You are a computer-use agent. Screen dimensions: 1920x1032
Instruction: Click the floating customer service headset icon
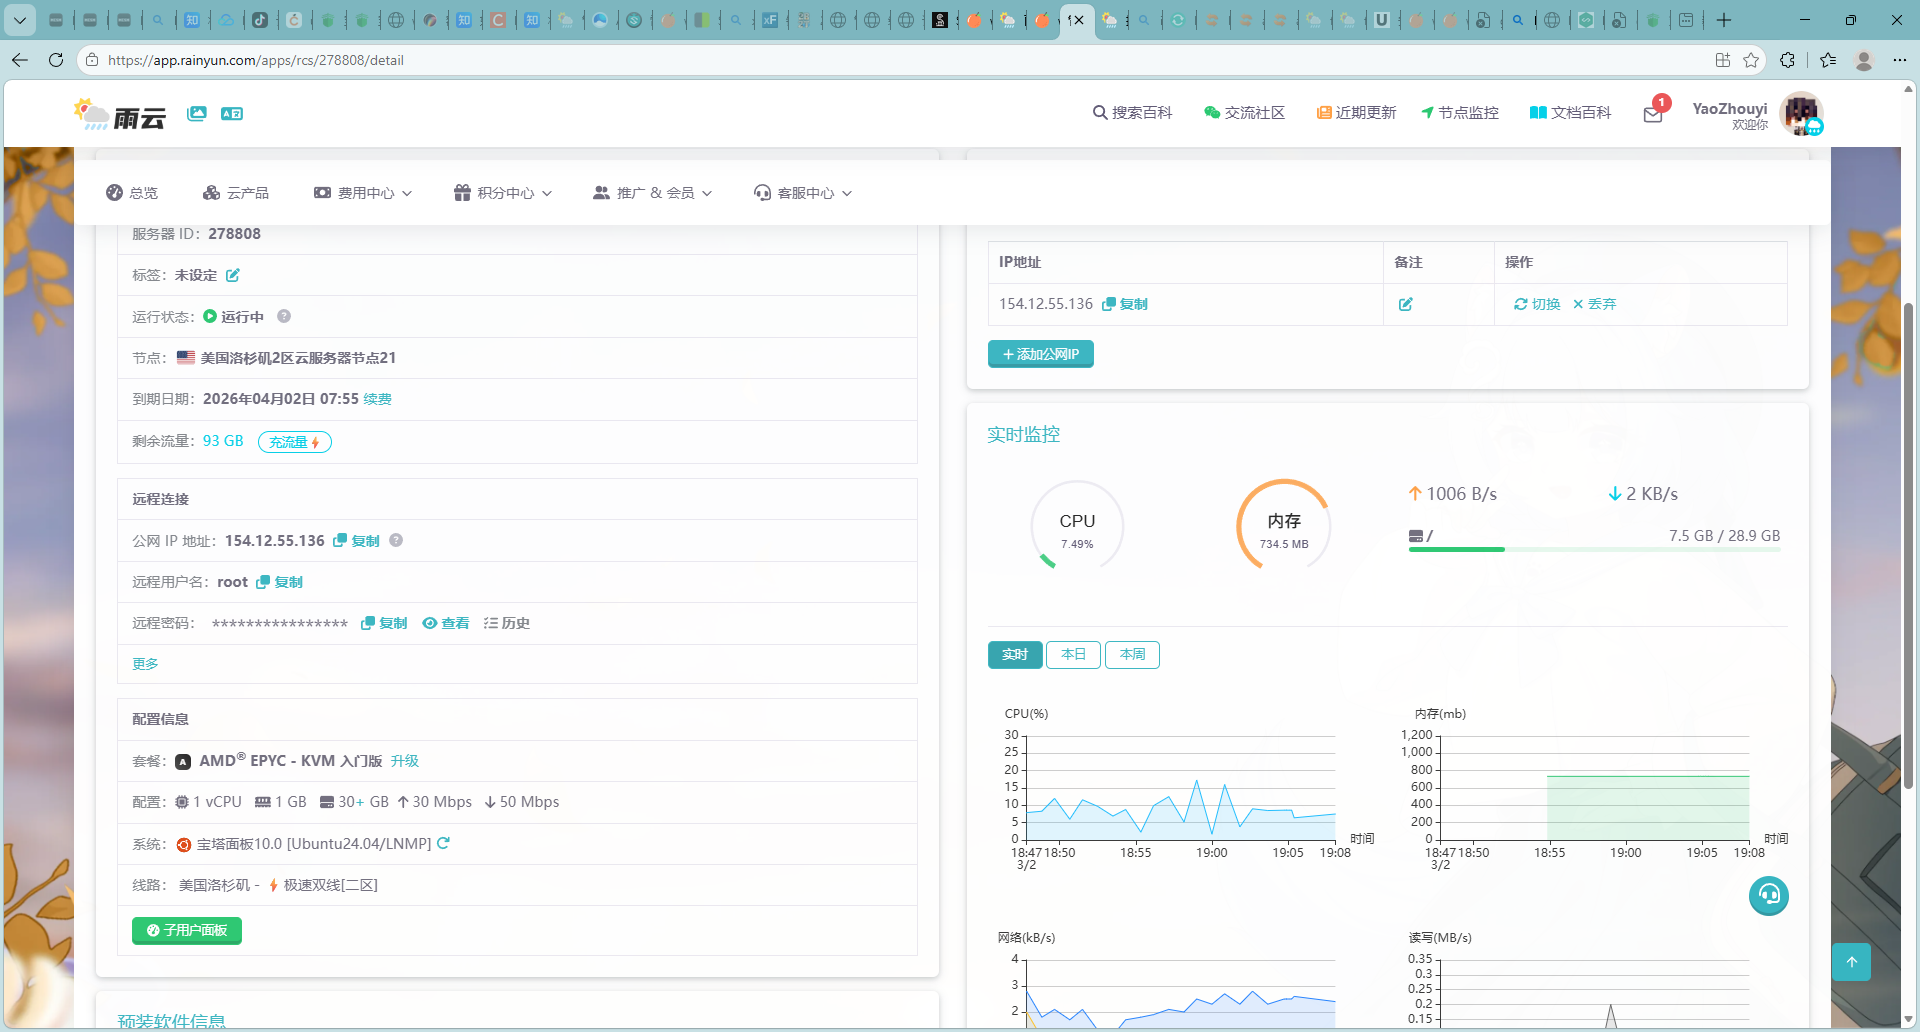point(1768,895)
